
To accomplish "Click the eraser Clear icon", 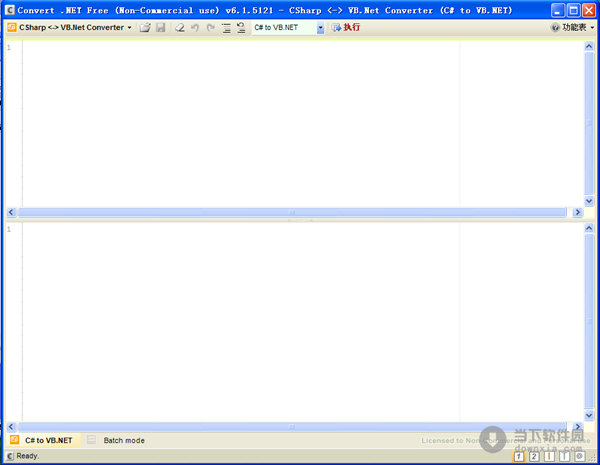I will click(x=179, y=28).
